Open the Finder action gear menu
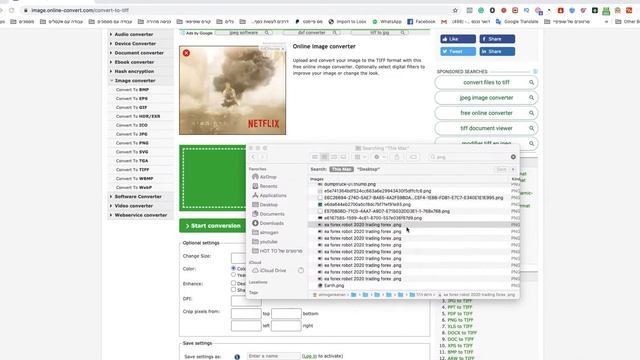The width and height of the screenshot is (640, 360). 379,157
